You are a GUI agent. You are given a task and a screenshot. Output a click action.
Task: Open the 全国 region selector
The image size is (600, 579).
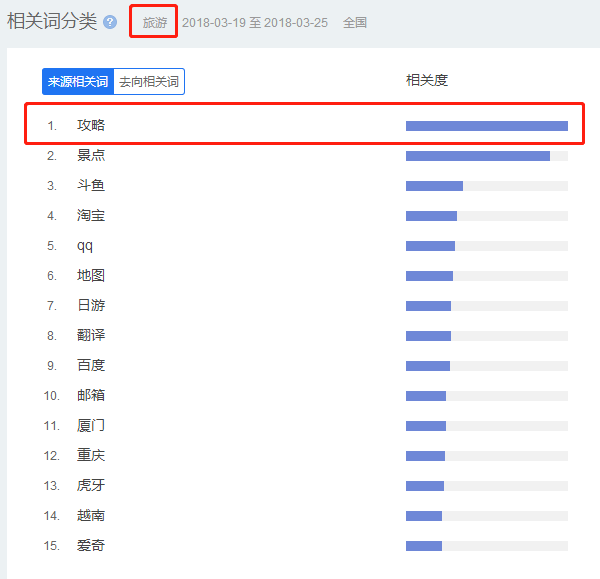355,22
